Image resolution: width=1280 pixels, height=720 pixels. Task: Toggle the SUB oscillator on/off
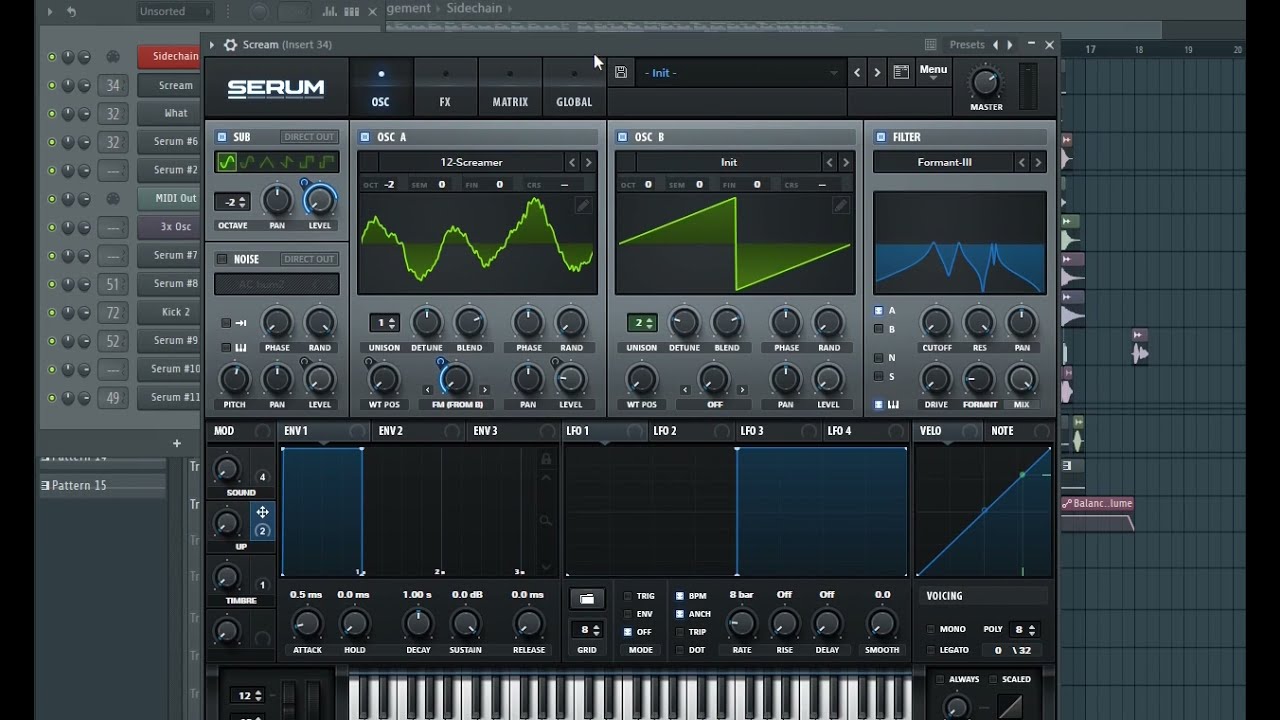point(222,137)
